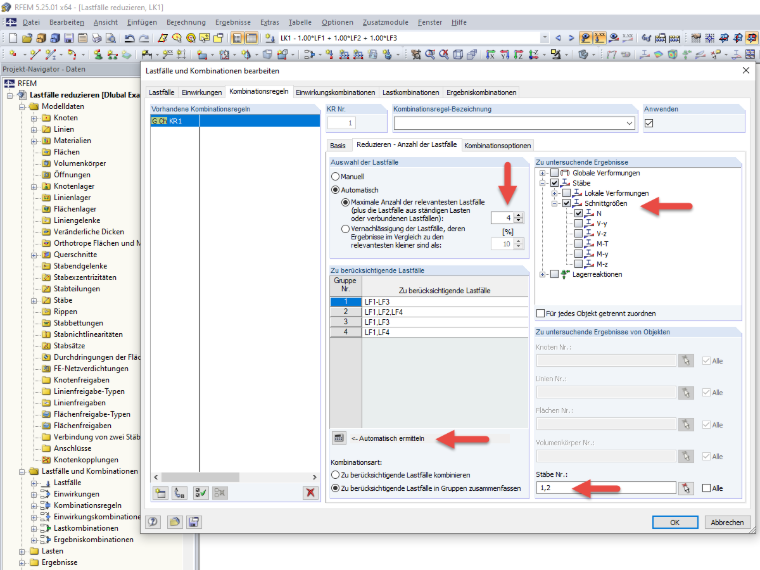The width and height of the screenshot is (760, 570).
Task: Click the view in Z direction icon
Action: 519,54
